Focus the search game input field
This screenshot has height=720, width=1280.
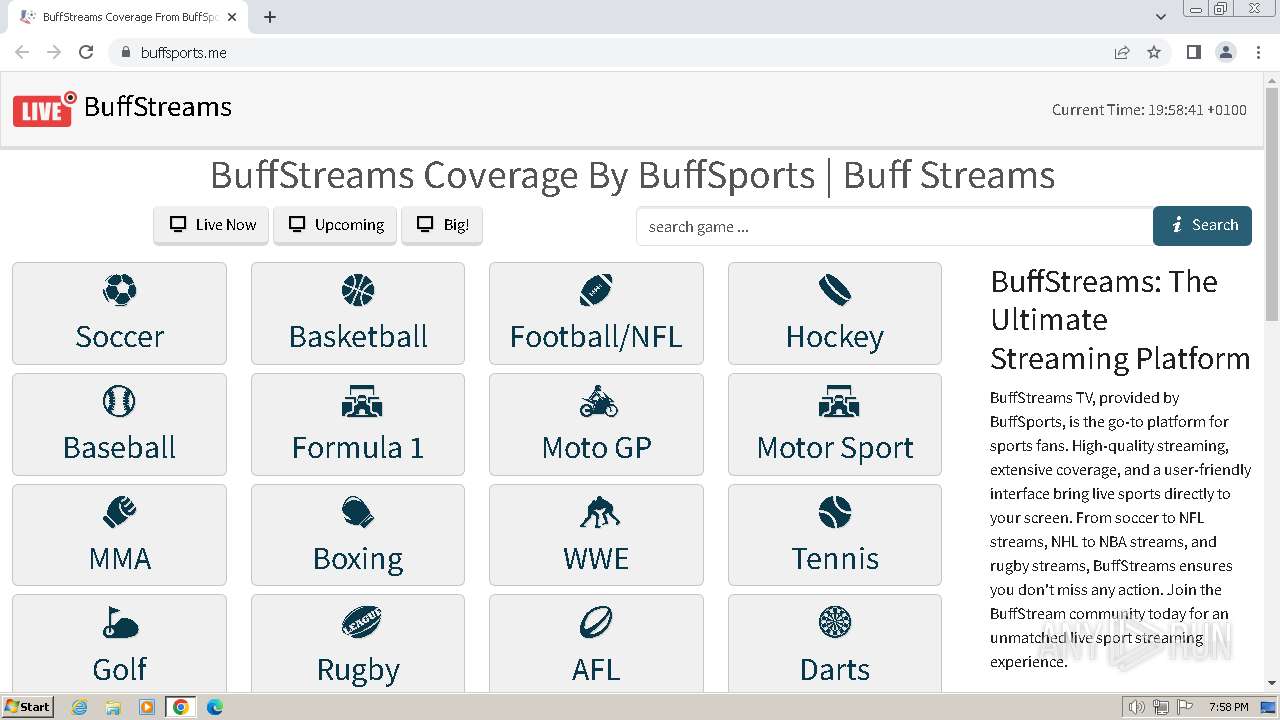894,226
